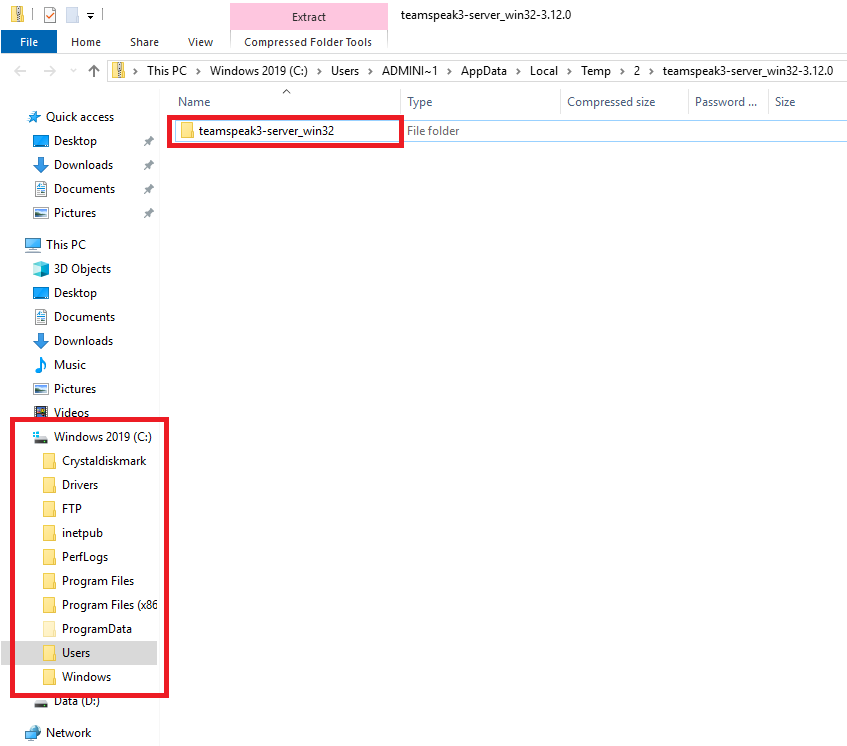
Task: Go forward with the Forward arrow
Action: [50, 71]
